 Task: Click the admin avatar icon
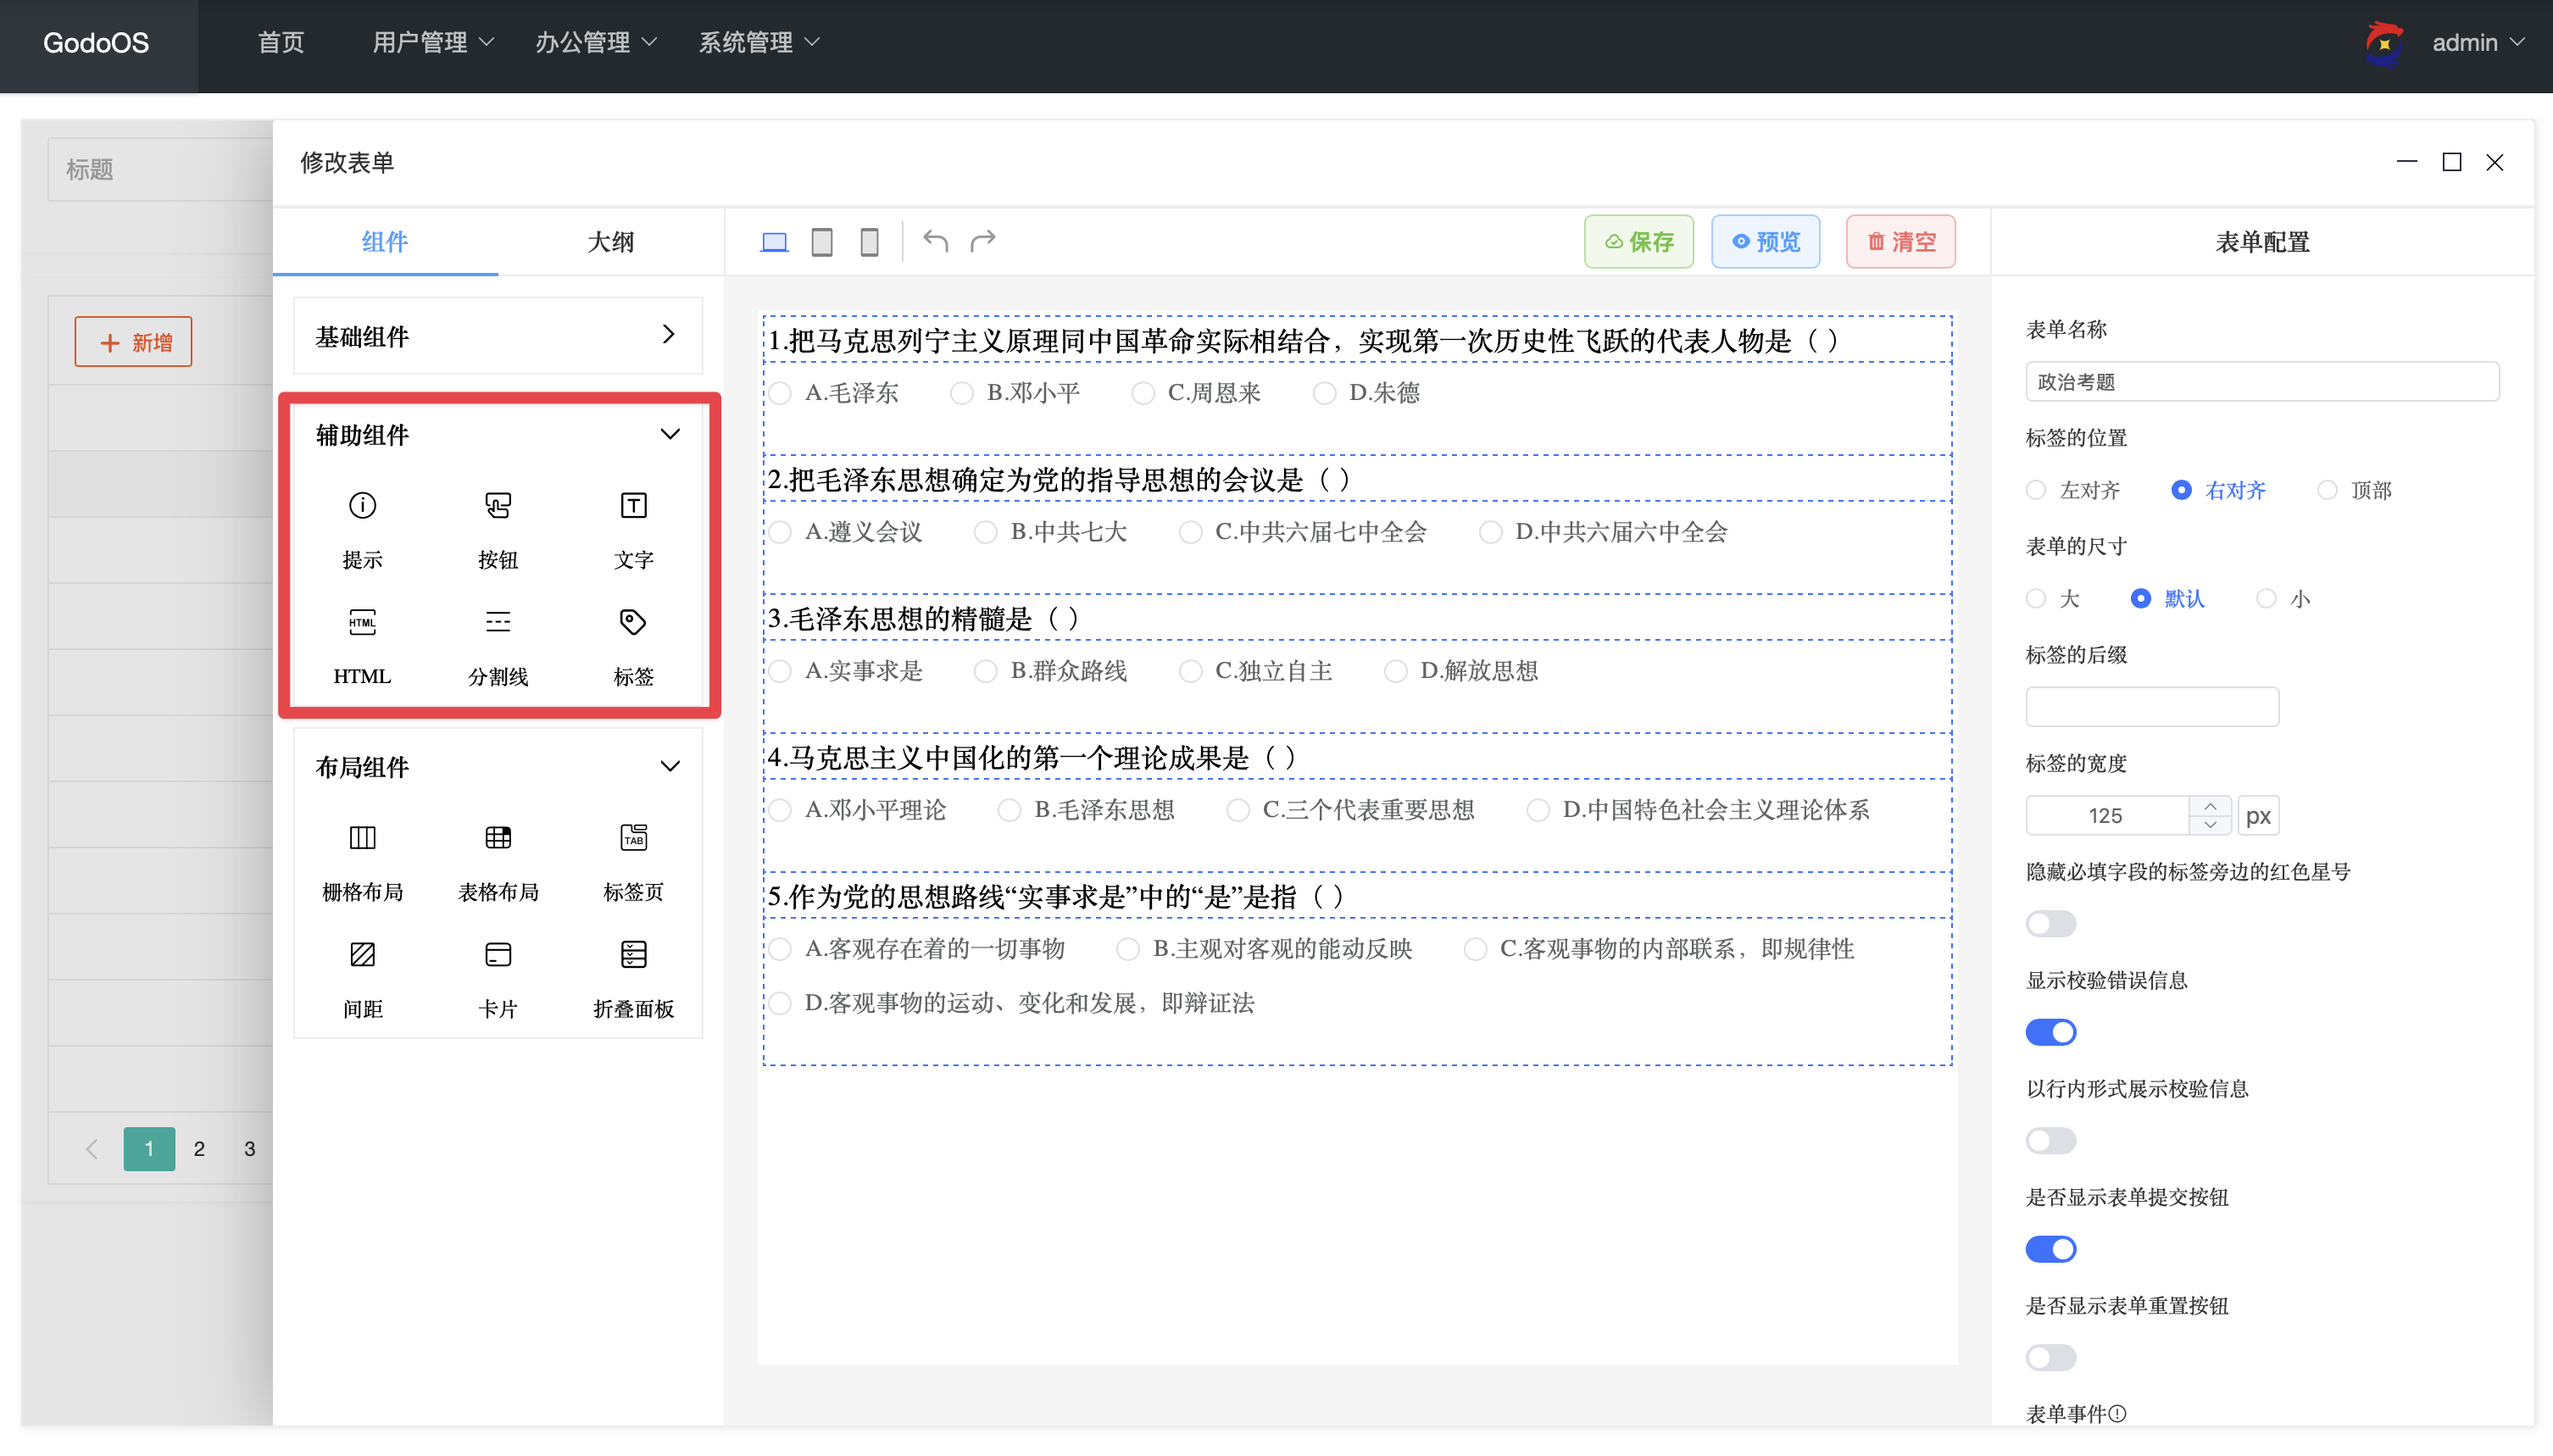point(2384,42)
